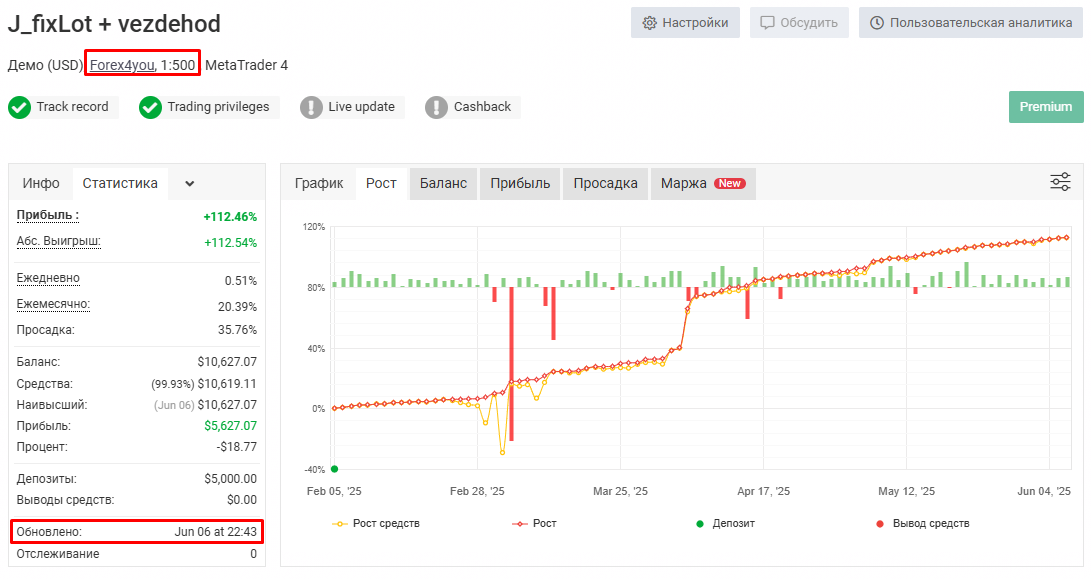Click the $10,619.11 Средства value
The height and width of the screenshot is (579, 1091).
click(x=227, y=383)
